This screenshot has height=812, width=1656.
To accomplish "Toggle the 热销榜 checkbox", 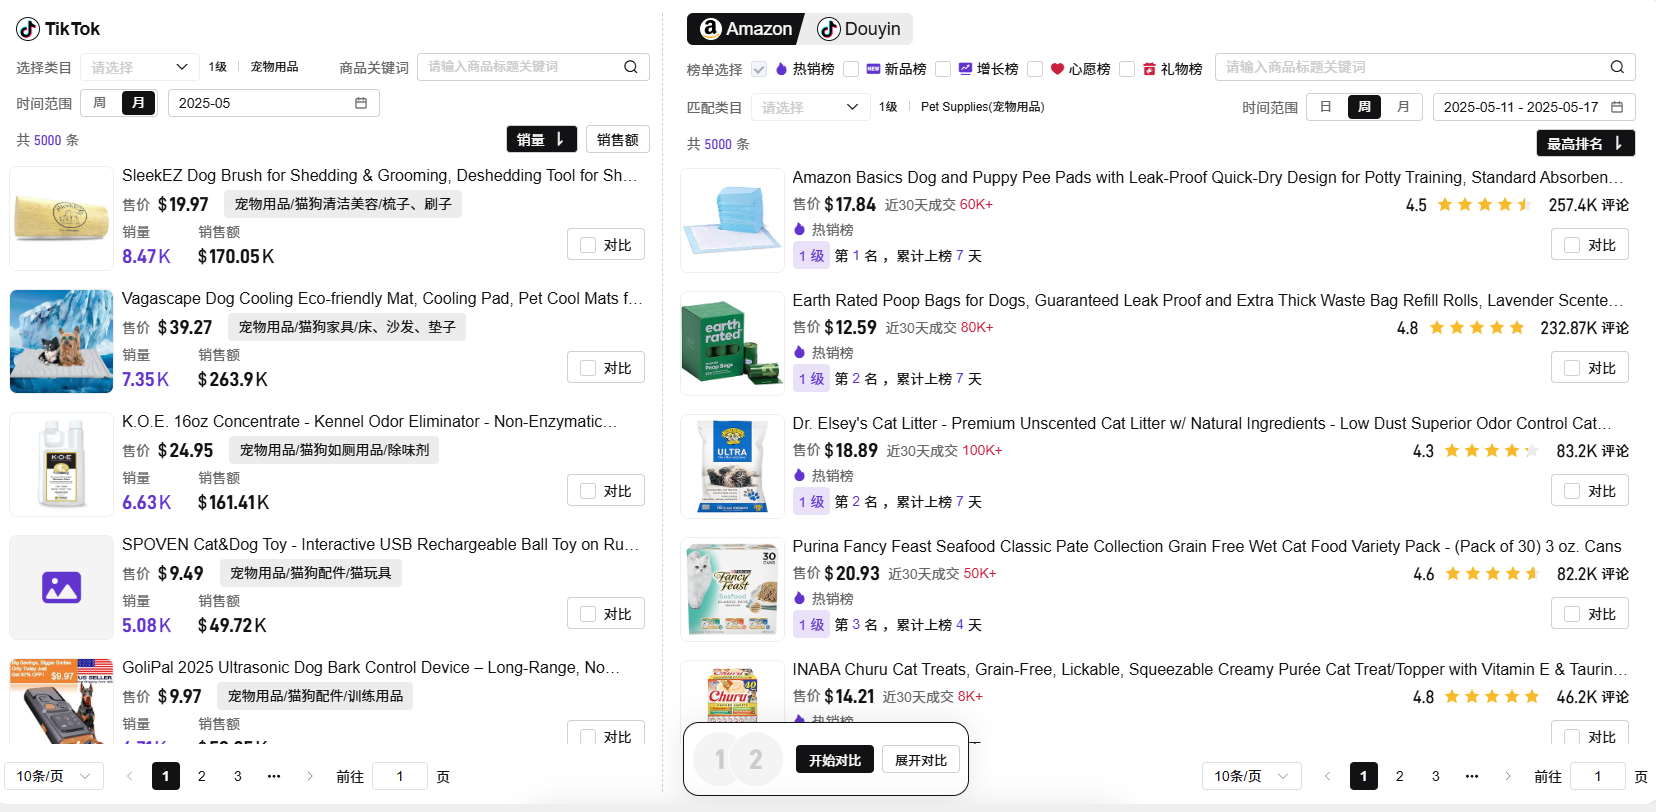I will tap(759, 69).
